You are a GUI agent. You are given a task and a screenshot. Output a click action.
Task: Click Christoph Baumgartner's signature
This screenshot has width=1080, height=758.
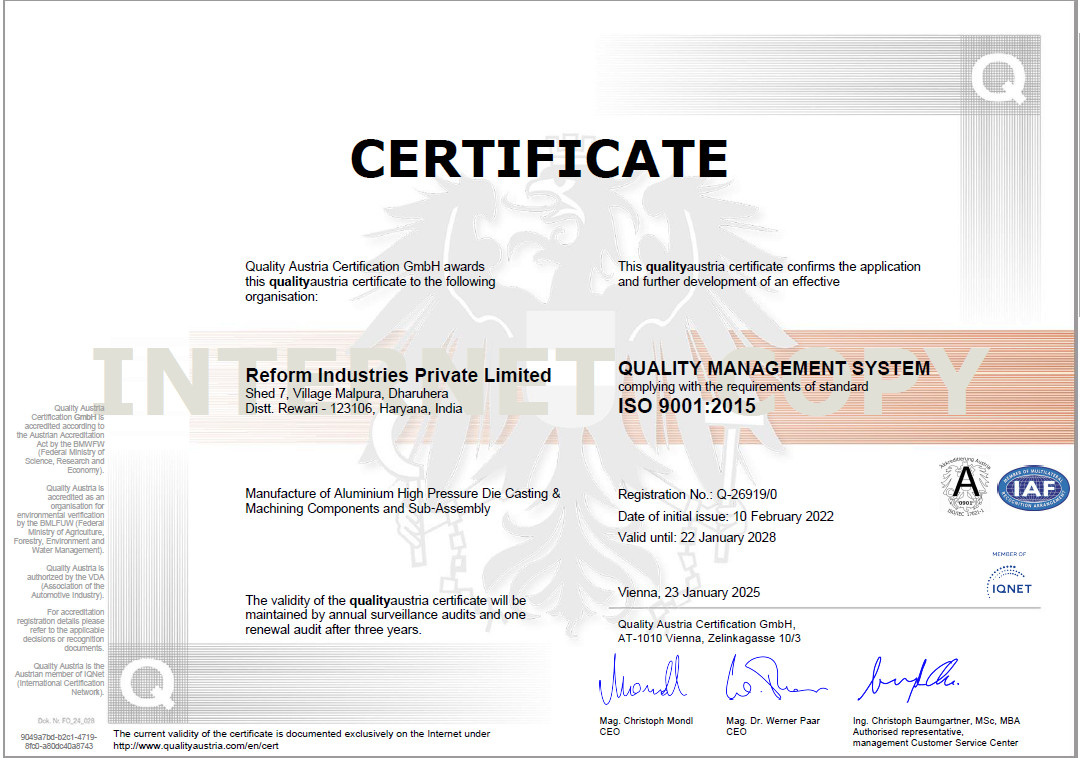[906, 680]
